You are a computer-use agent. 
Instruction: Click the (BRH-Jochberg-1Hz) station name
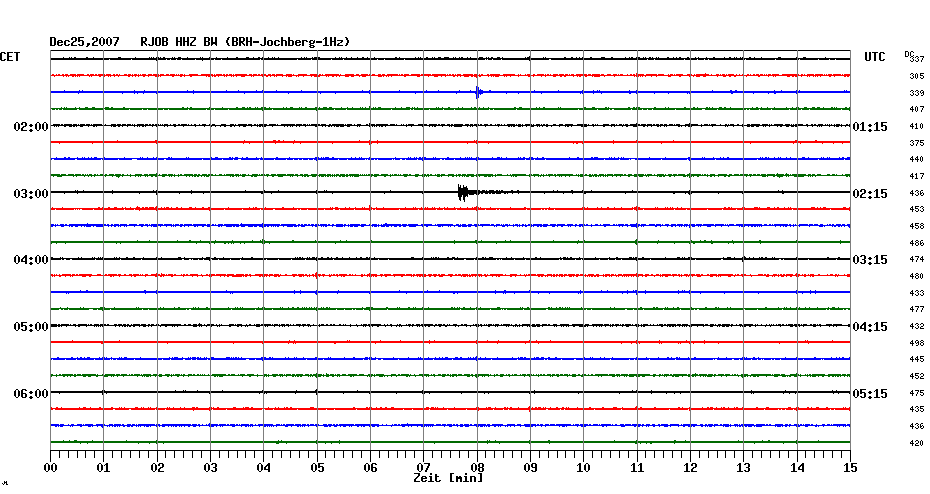pos(288,42)
